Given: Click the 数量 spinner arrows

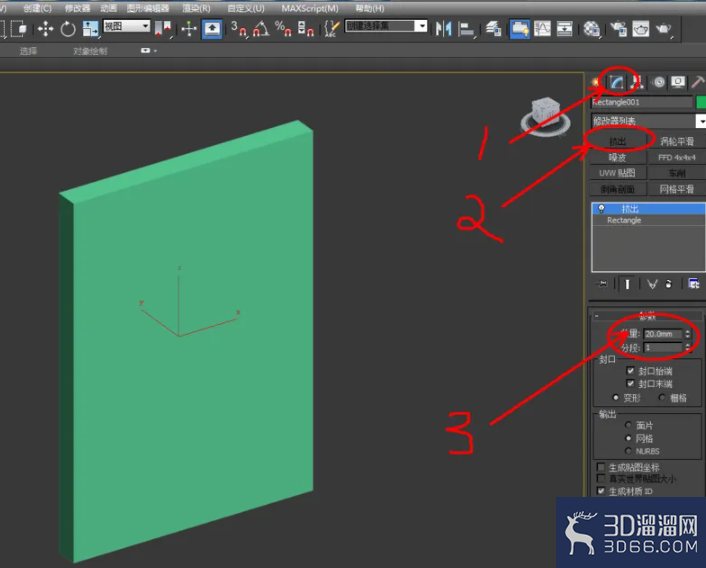Looking at the screenshot, I should (688, 334).
